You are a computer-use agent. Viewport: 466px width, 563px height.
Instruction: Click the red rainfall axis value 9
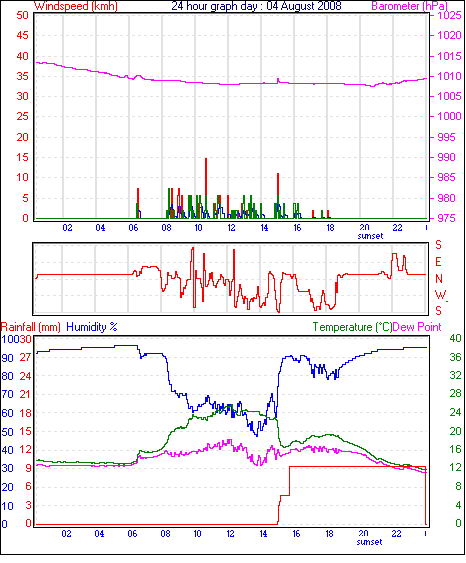pos(28,468)
